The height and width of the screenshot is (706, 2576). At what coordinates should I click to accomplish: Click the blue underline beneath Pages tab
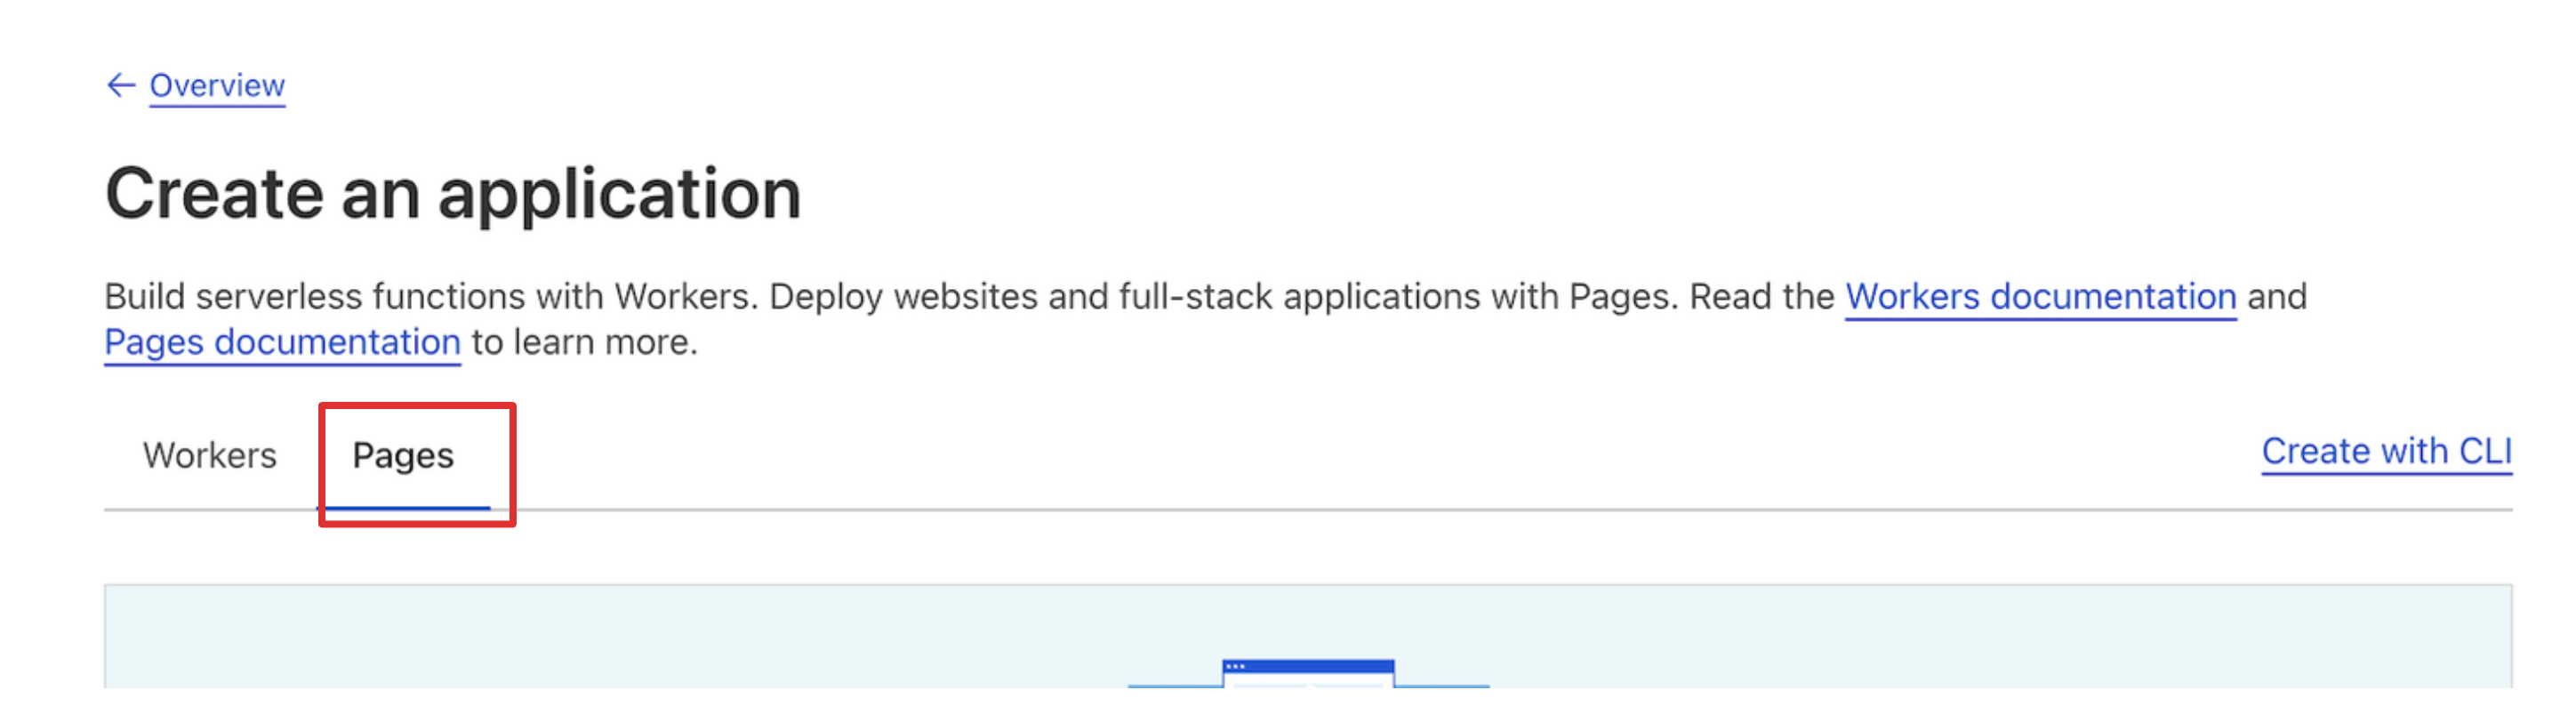[404, 508]
